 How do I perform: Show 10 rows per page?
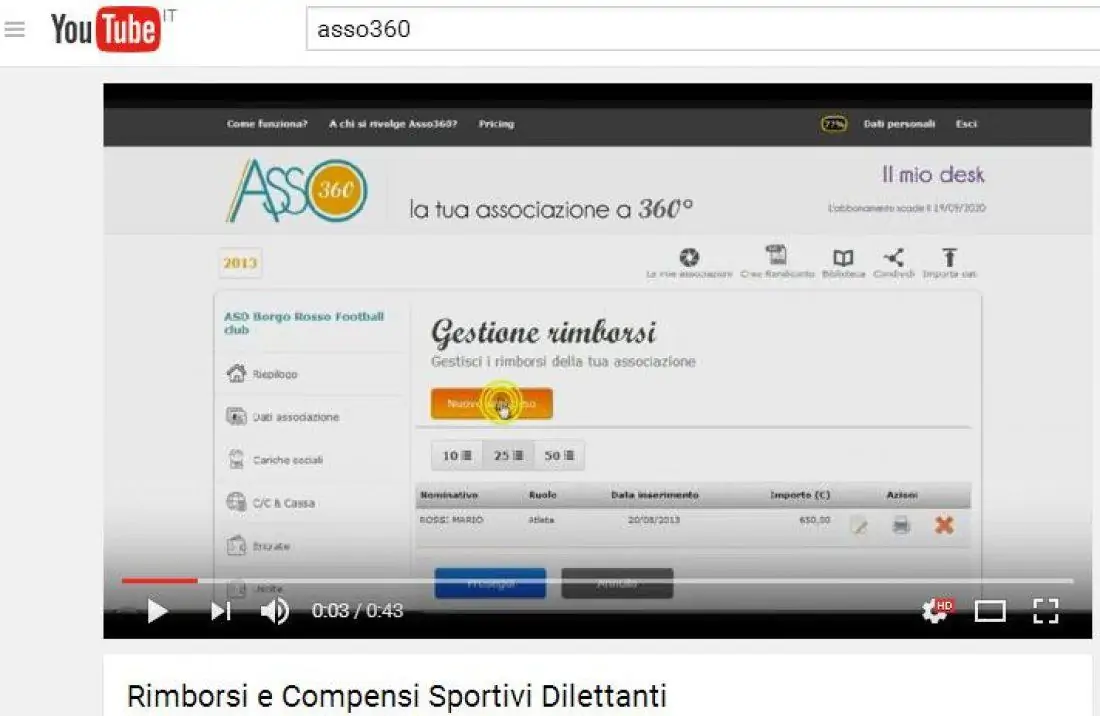(x=457, y=456)
